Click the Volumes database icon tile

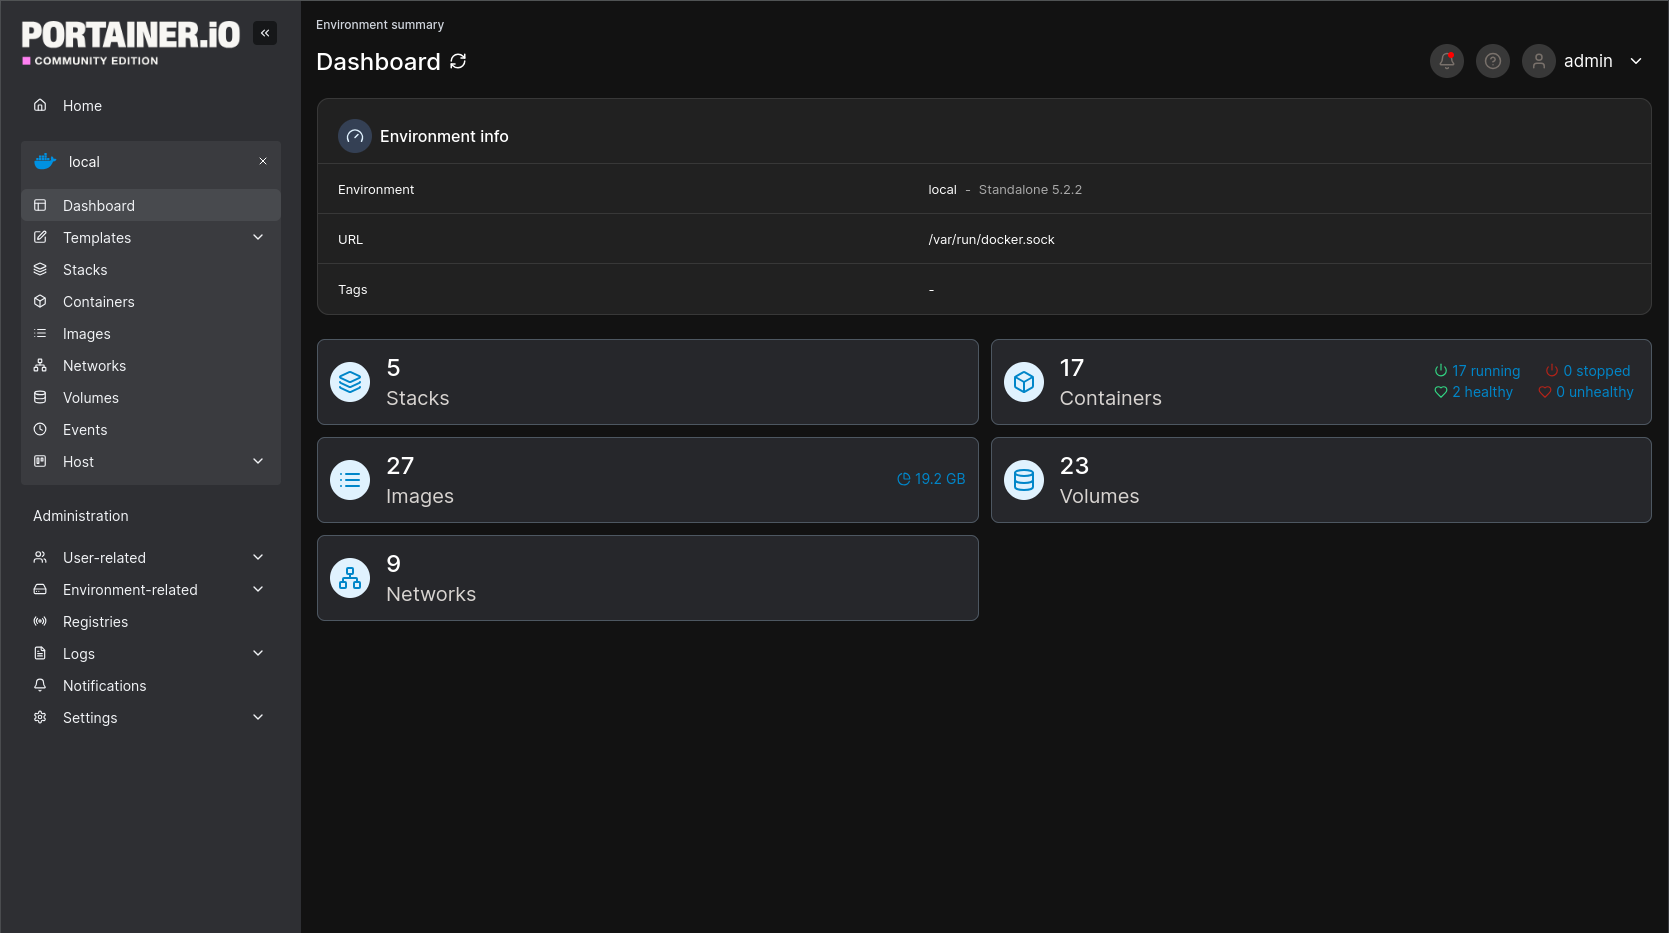point(1023,480)
